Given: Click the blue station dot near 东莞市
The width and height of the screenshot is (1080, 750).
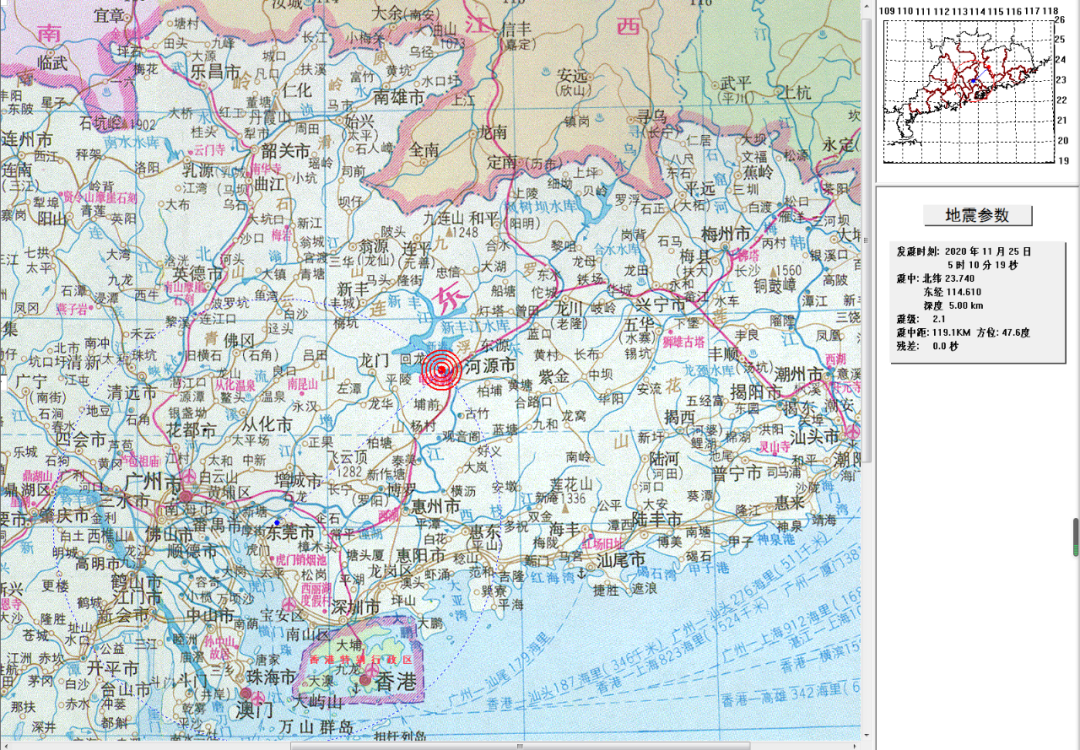Looking at the screenshot, I should (278, 521).
